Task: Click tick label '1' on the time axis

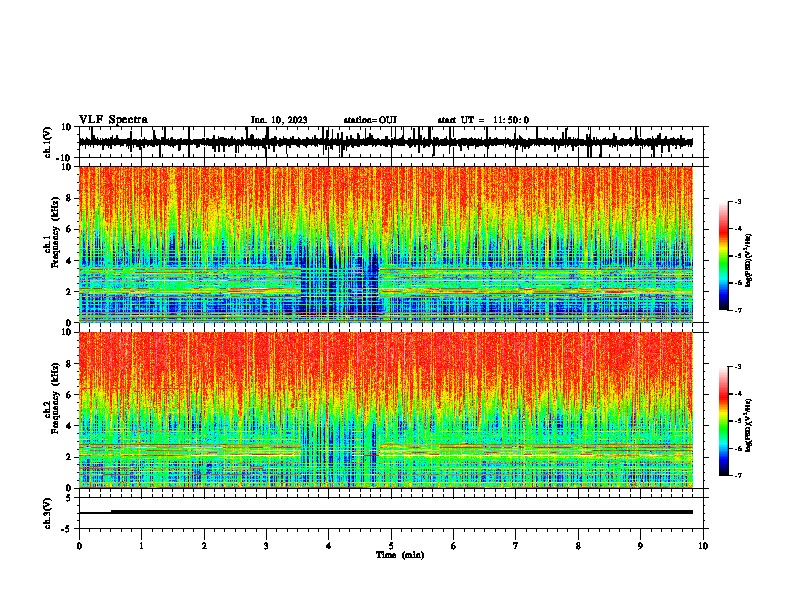Action: [x=141, y=546]
